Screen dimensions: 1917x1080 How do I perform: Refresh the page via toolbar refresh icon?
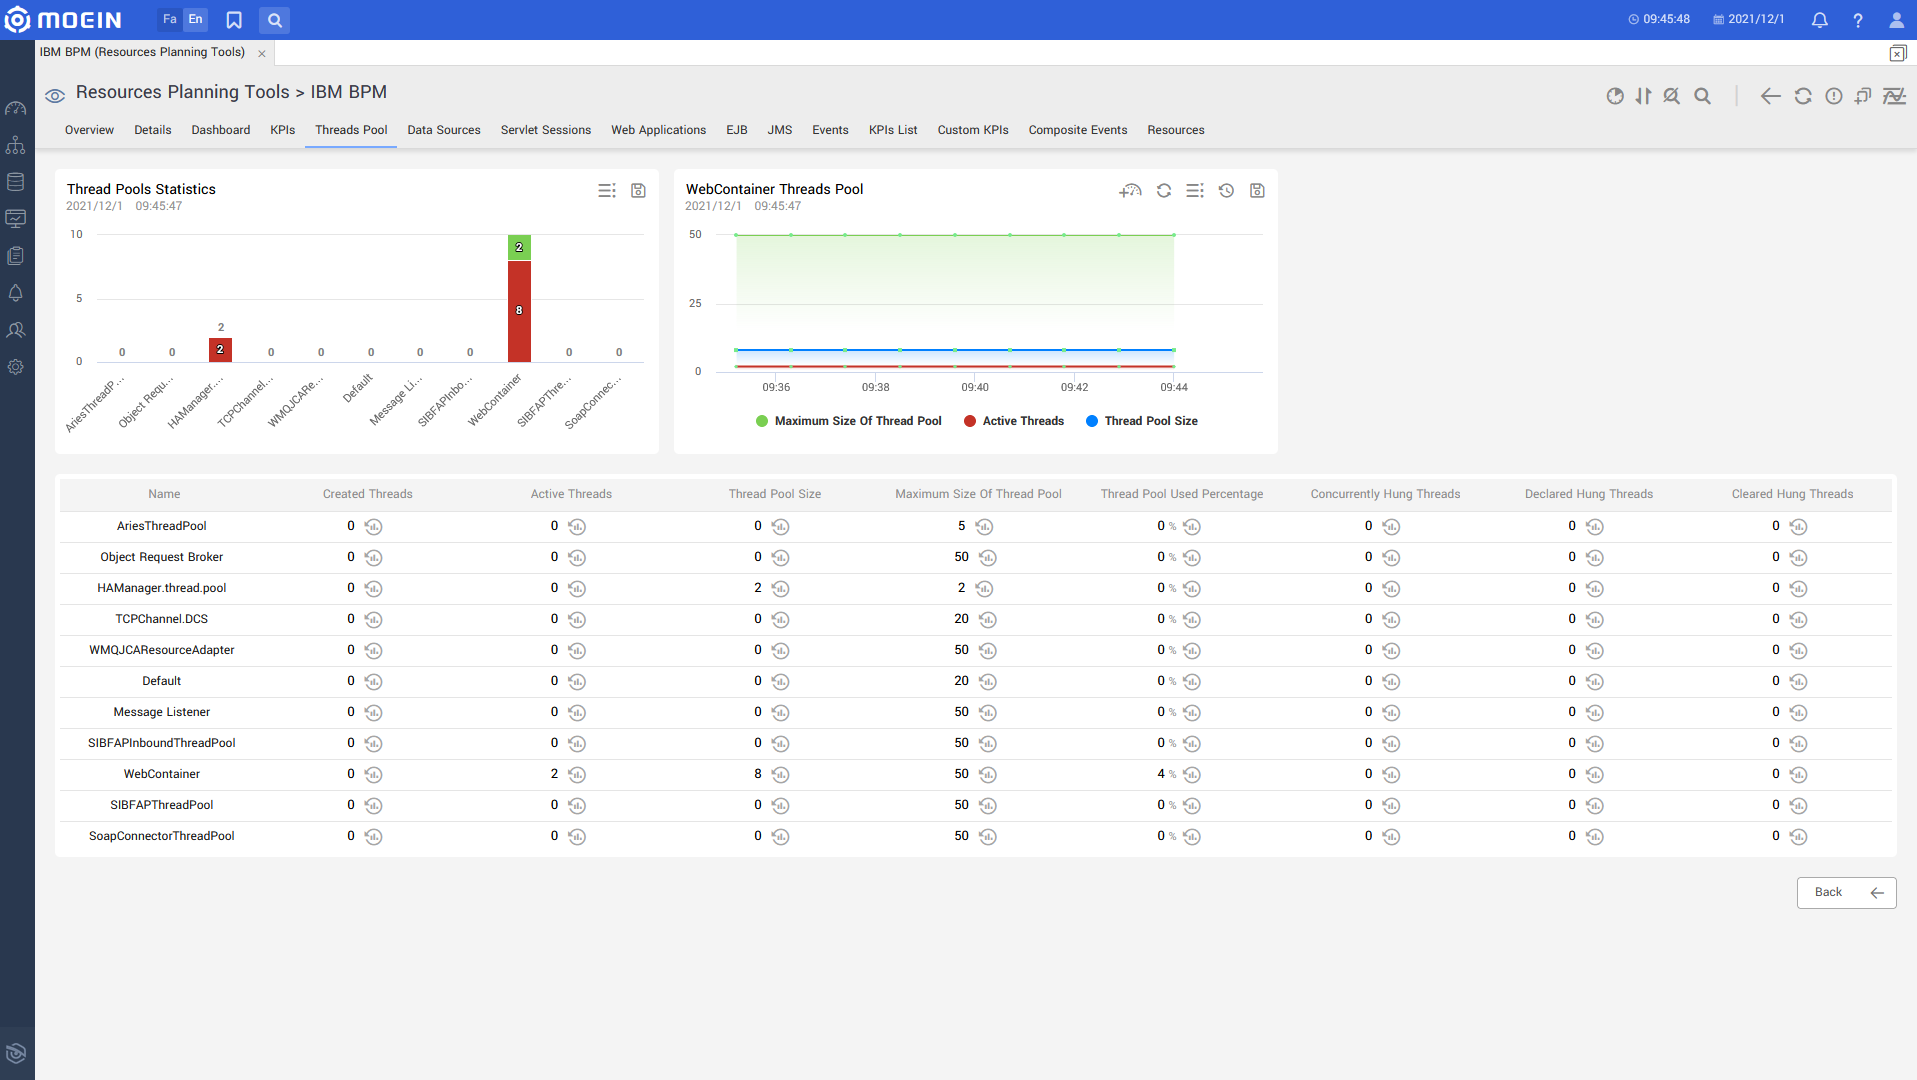pos(1803,96)
